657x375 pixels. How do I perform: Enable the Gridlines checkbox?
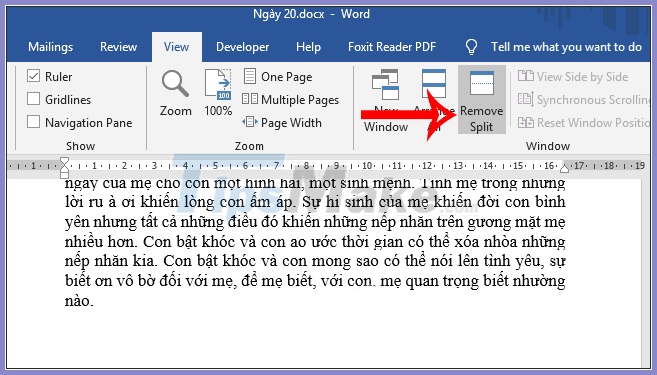[x=34, y=99]
